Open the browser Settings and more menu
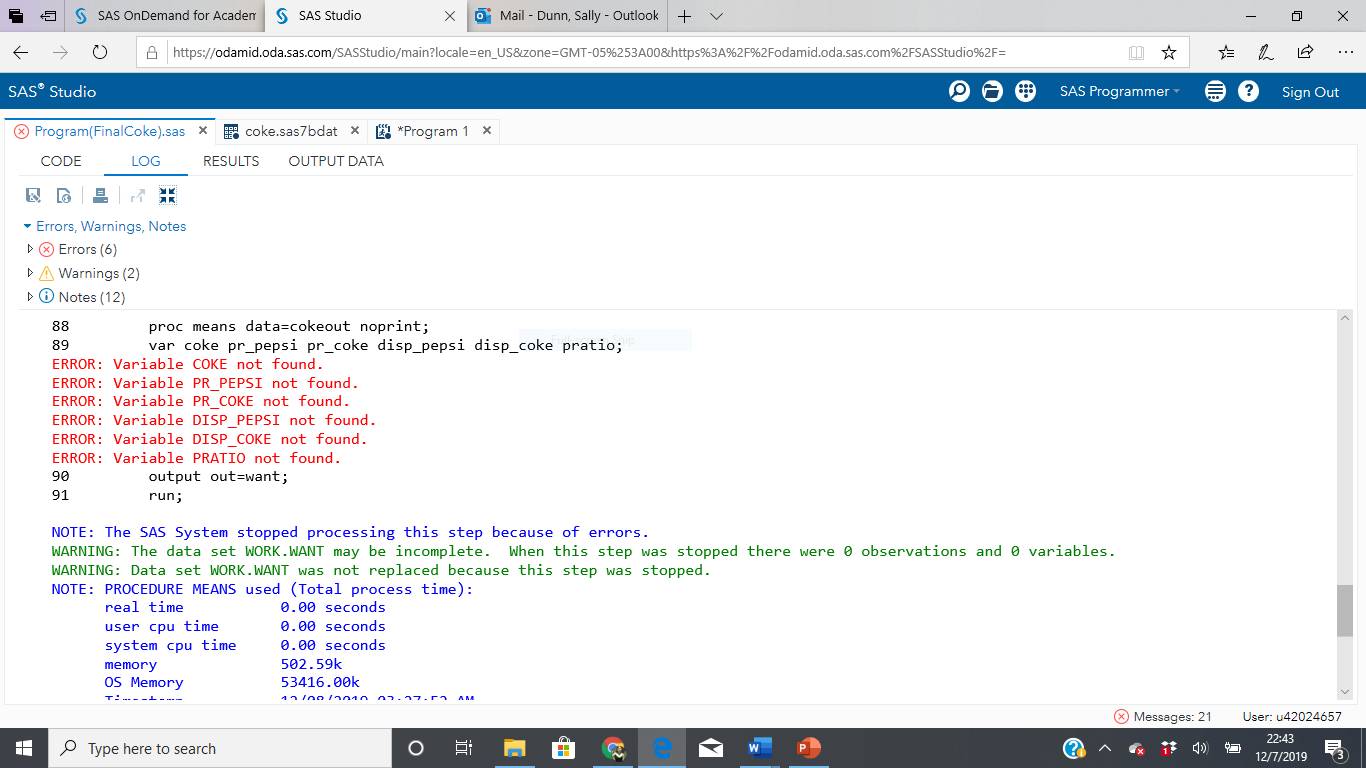 [x=1344, y=52]
